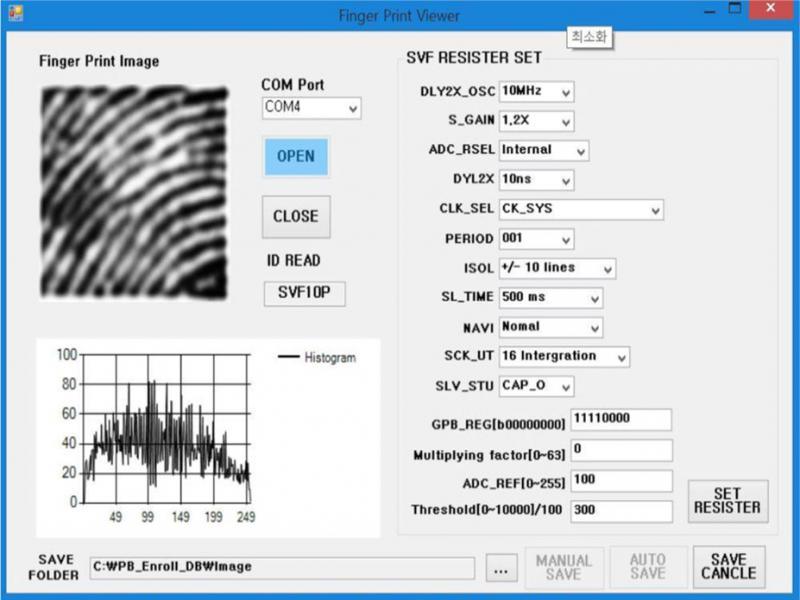Click the SVF10P ID READ button

pos(304,293)
